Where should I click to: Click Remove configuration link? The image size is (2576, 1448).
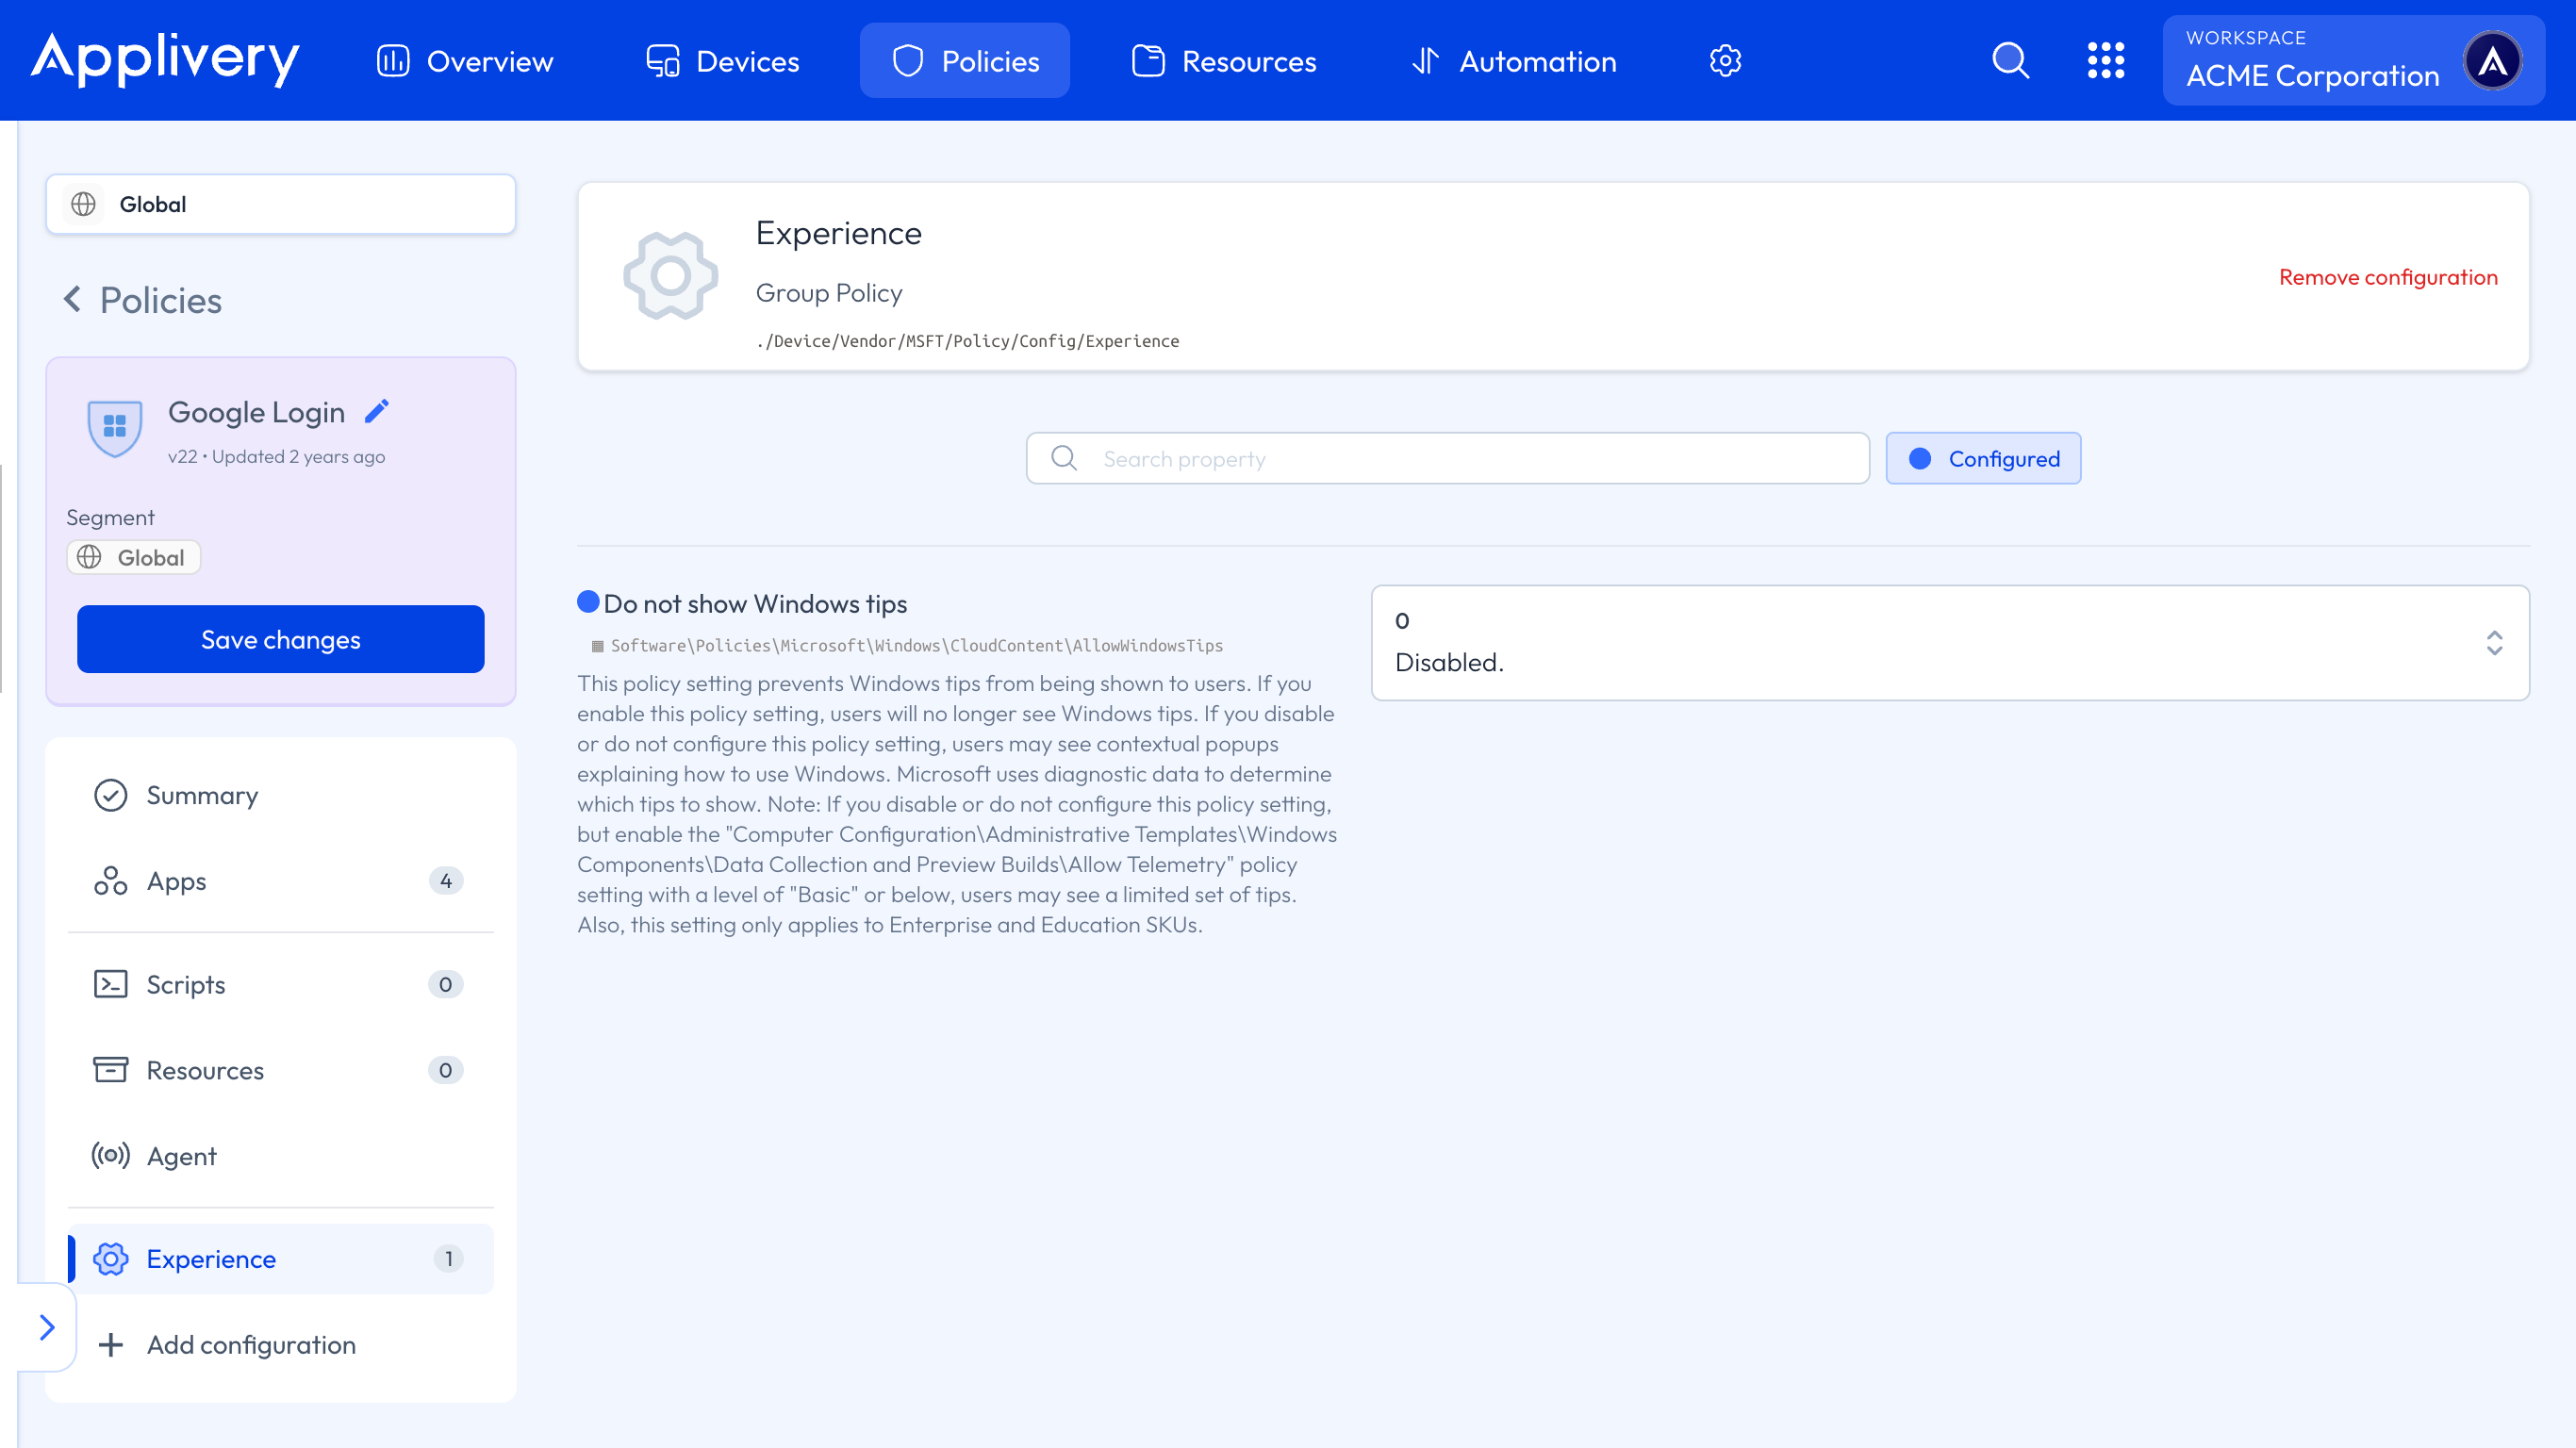click(2388, 277)
